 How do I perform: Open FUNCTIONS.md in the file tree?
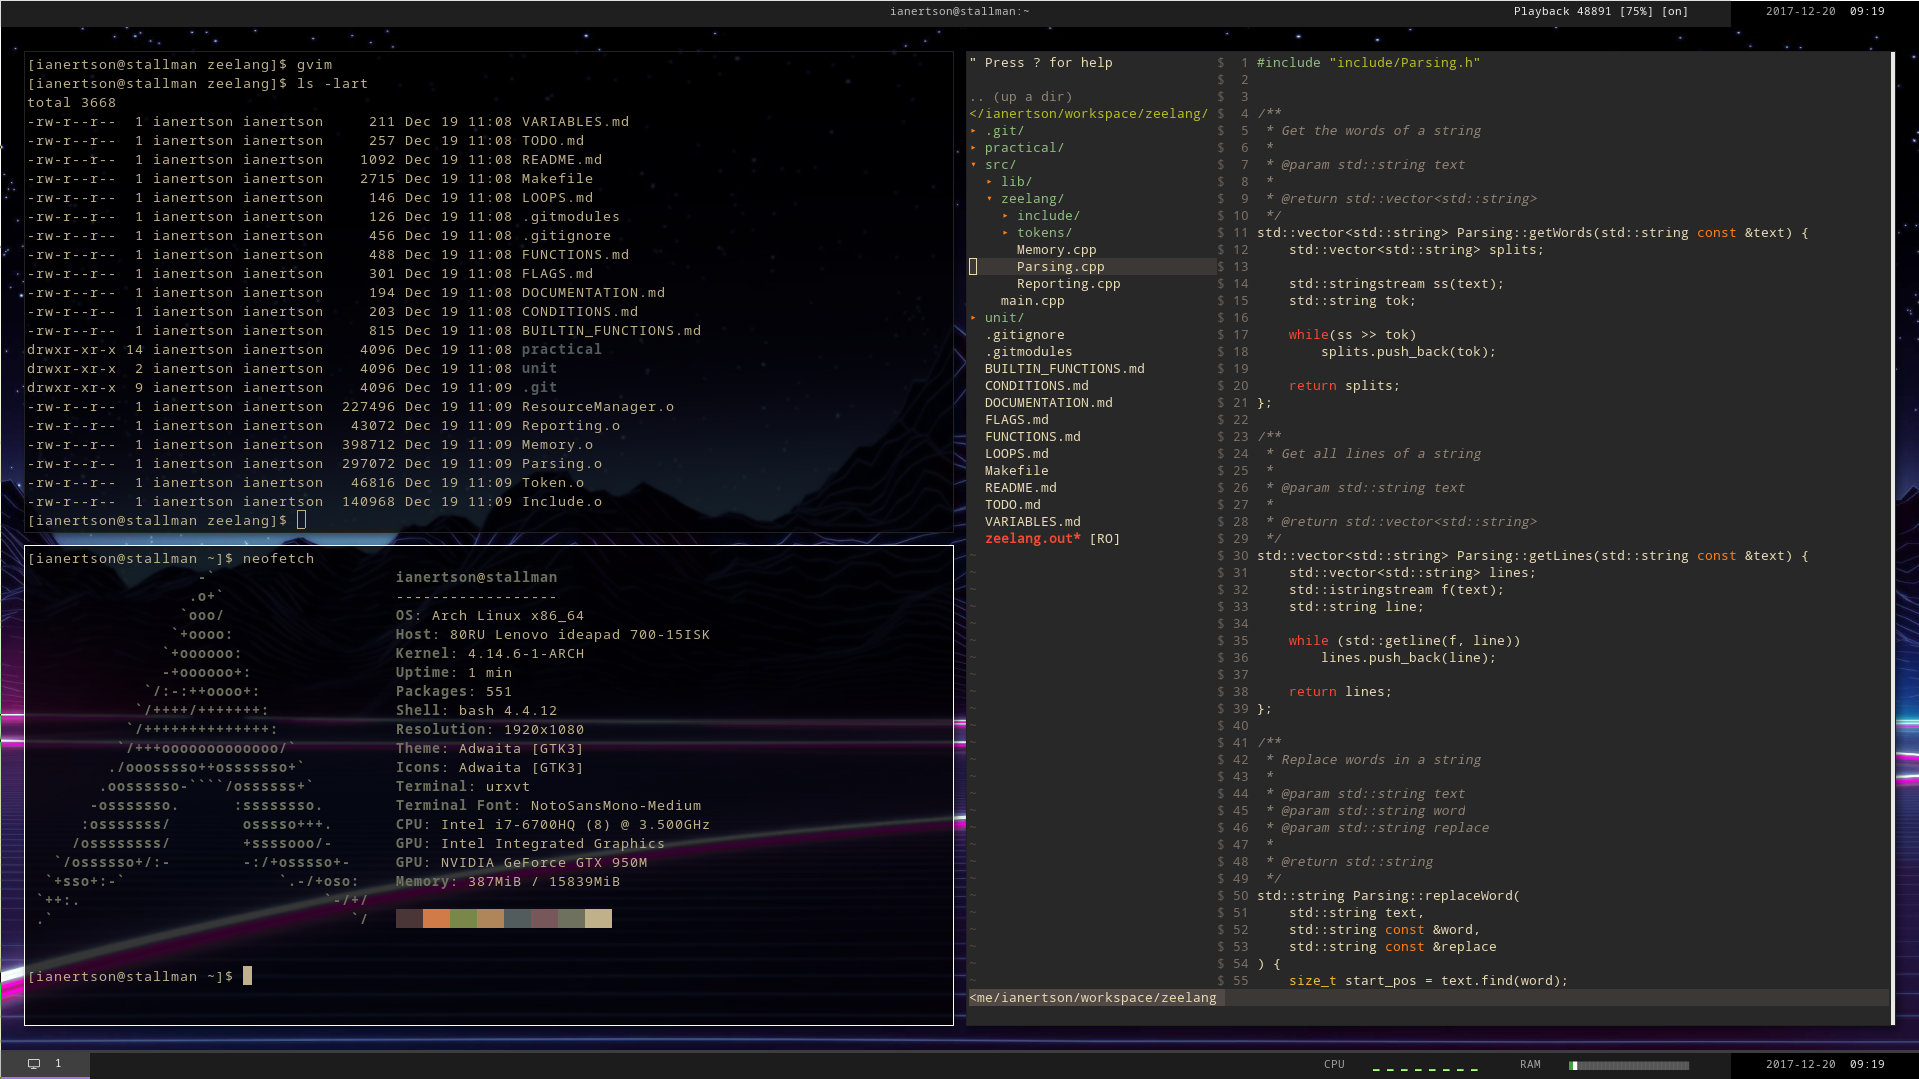[1032, 437]
